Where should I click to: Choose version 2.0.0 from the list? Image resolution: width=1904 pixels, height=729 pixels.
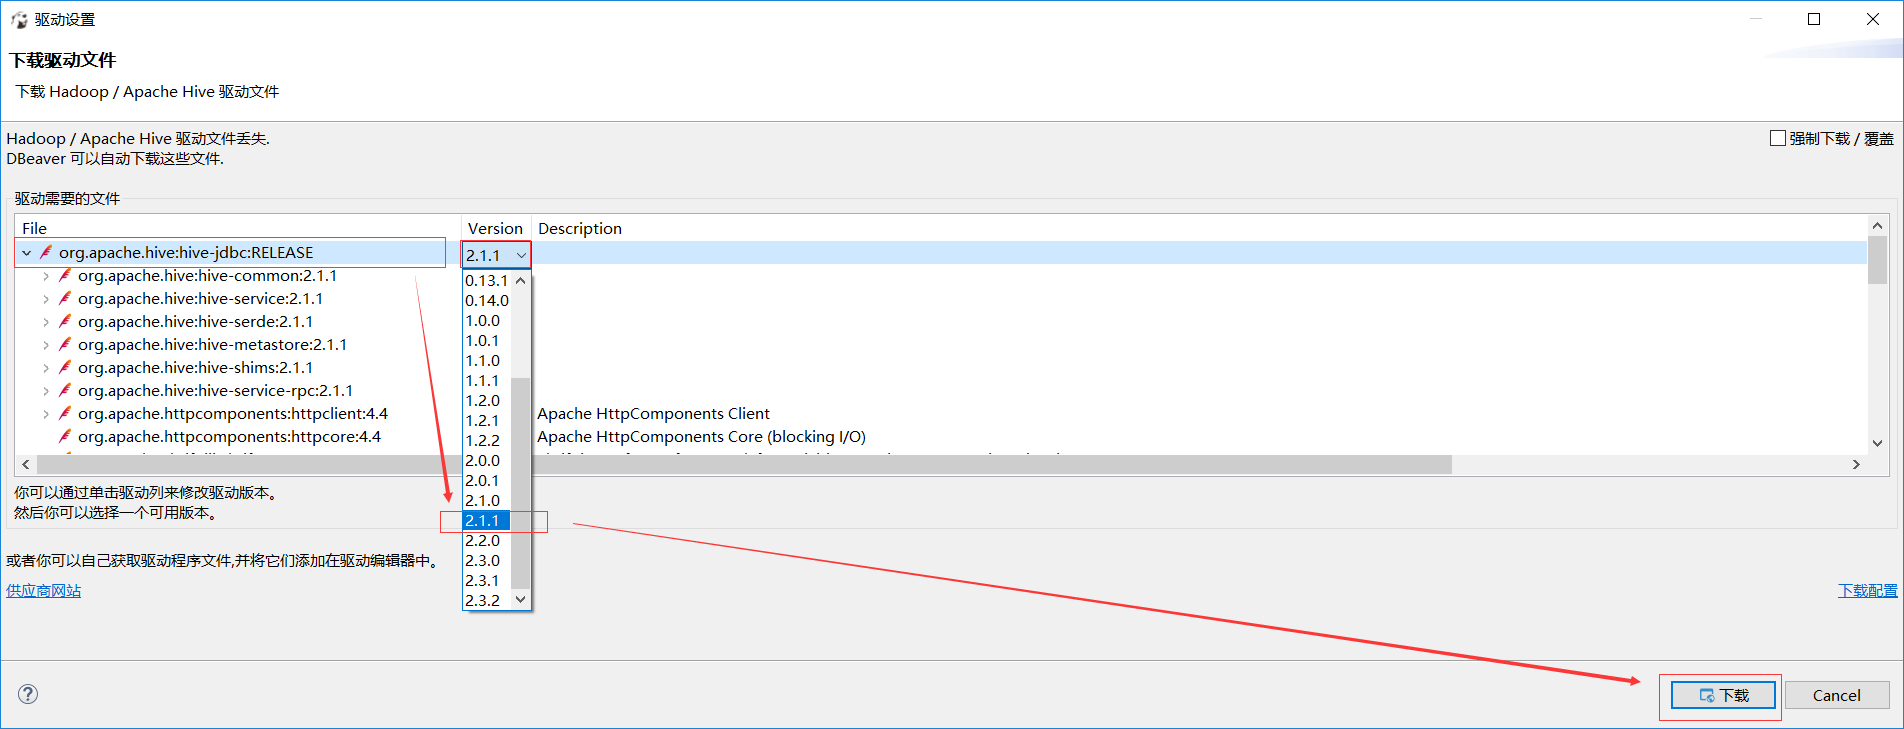tap(487, 461)
